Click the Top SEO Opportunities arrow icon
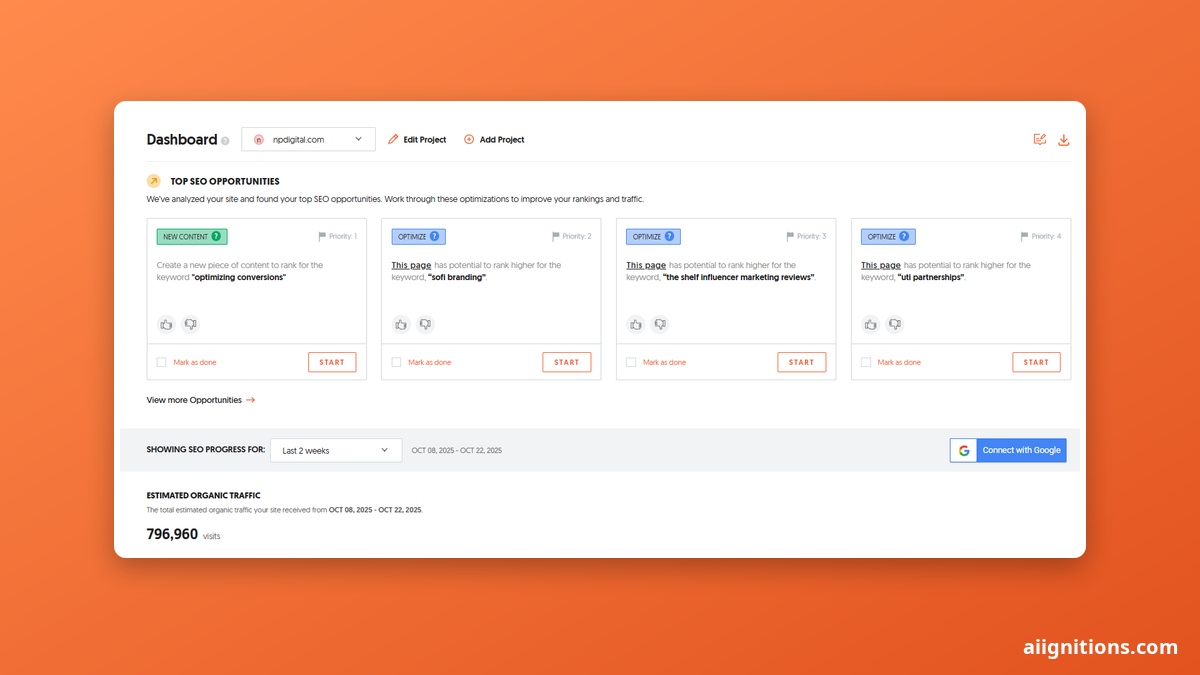The height and width of the screenshot is (675, 1200). (x=154, y=181)
